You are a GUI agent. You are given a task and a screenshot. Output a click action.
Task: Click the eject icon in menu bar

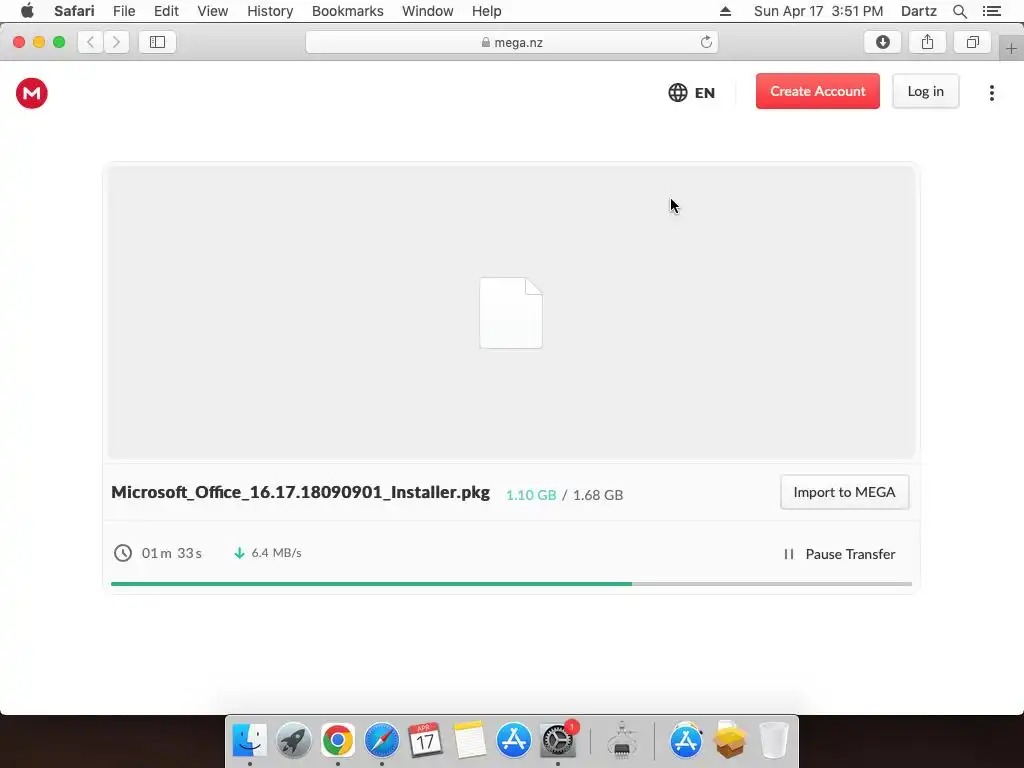coord(726,11)
